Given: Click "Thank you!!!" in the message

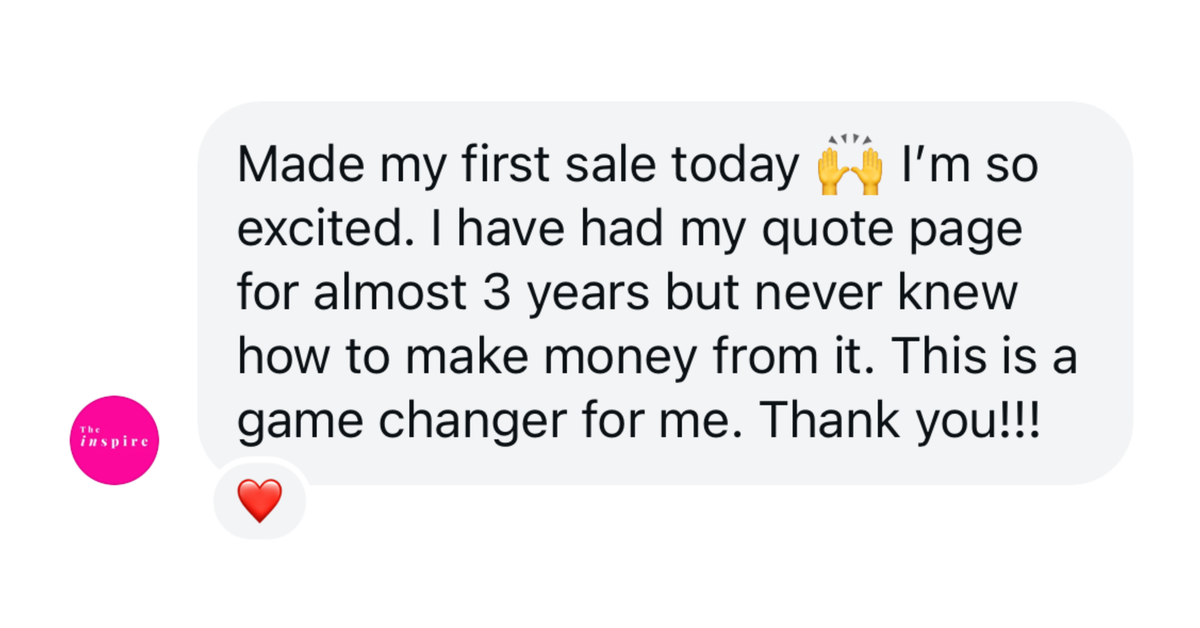Looking at the screenshot, I should [x=900, y=423].
